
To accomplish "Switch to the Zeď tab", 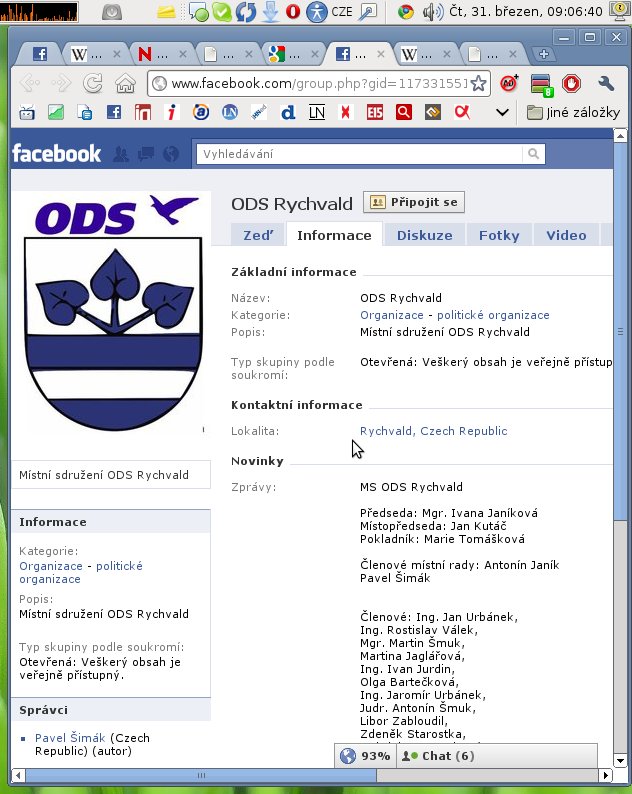I will tap(258, 235).
